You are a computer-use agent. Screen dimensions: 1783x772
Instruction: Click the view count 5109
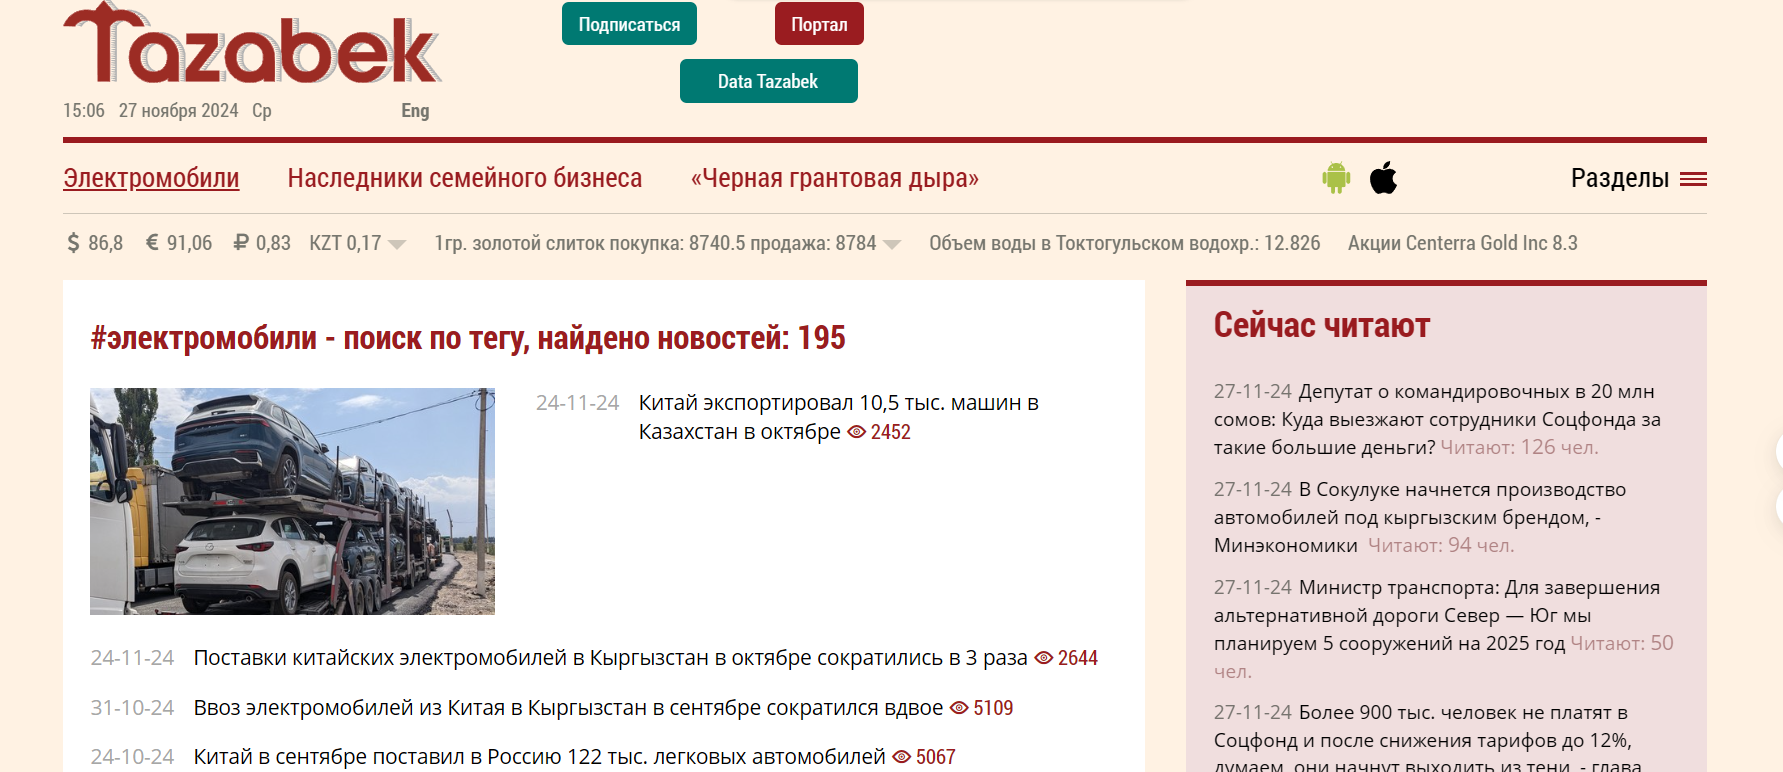click(993, 708)
